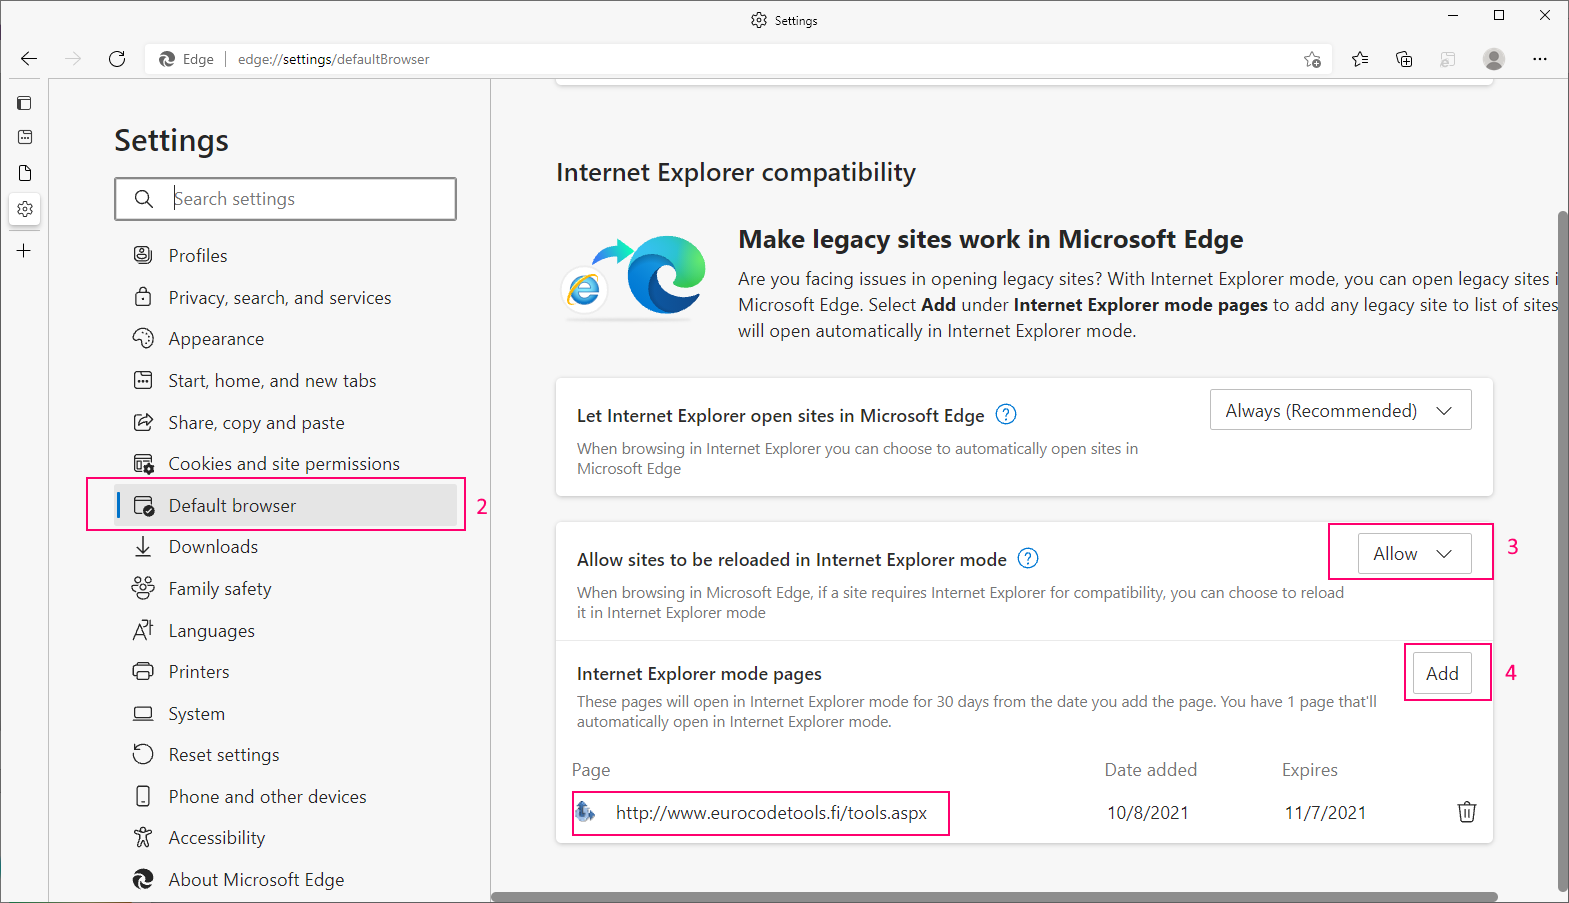Click the Search settings input field
This screenshot has width=1569, height=903.
286,199
